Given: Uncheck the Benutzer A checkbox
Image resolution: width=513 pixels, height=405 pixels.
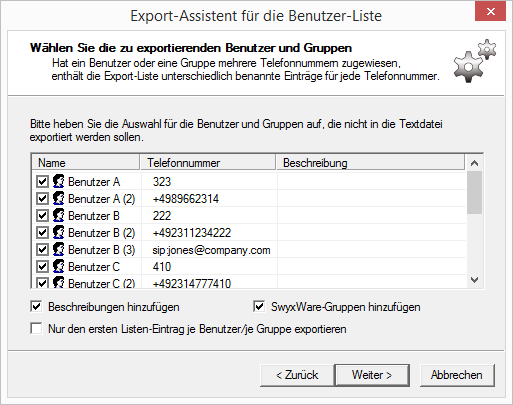Looking at the screenshot, I should (42, 182).
